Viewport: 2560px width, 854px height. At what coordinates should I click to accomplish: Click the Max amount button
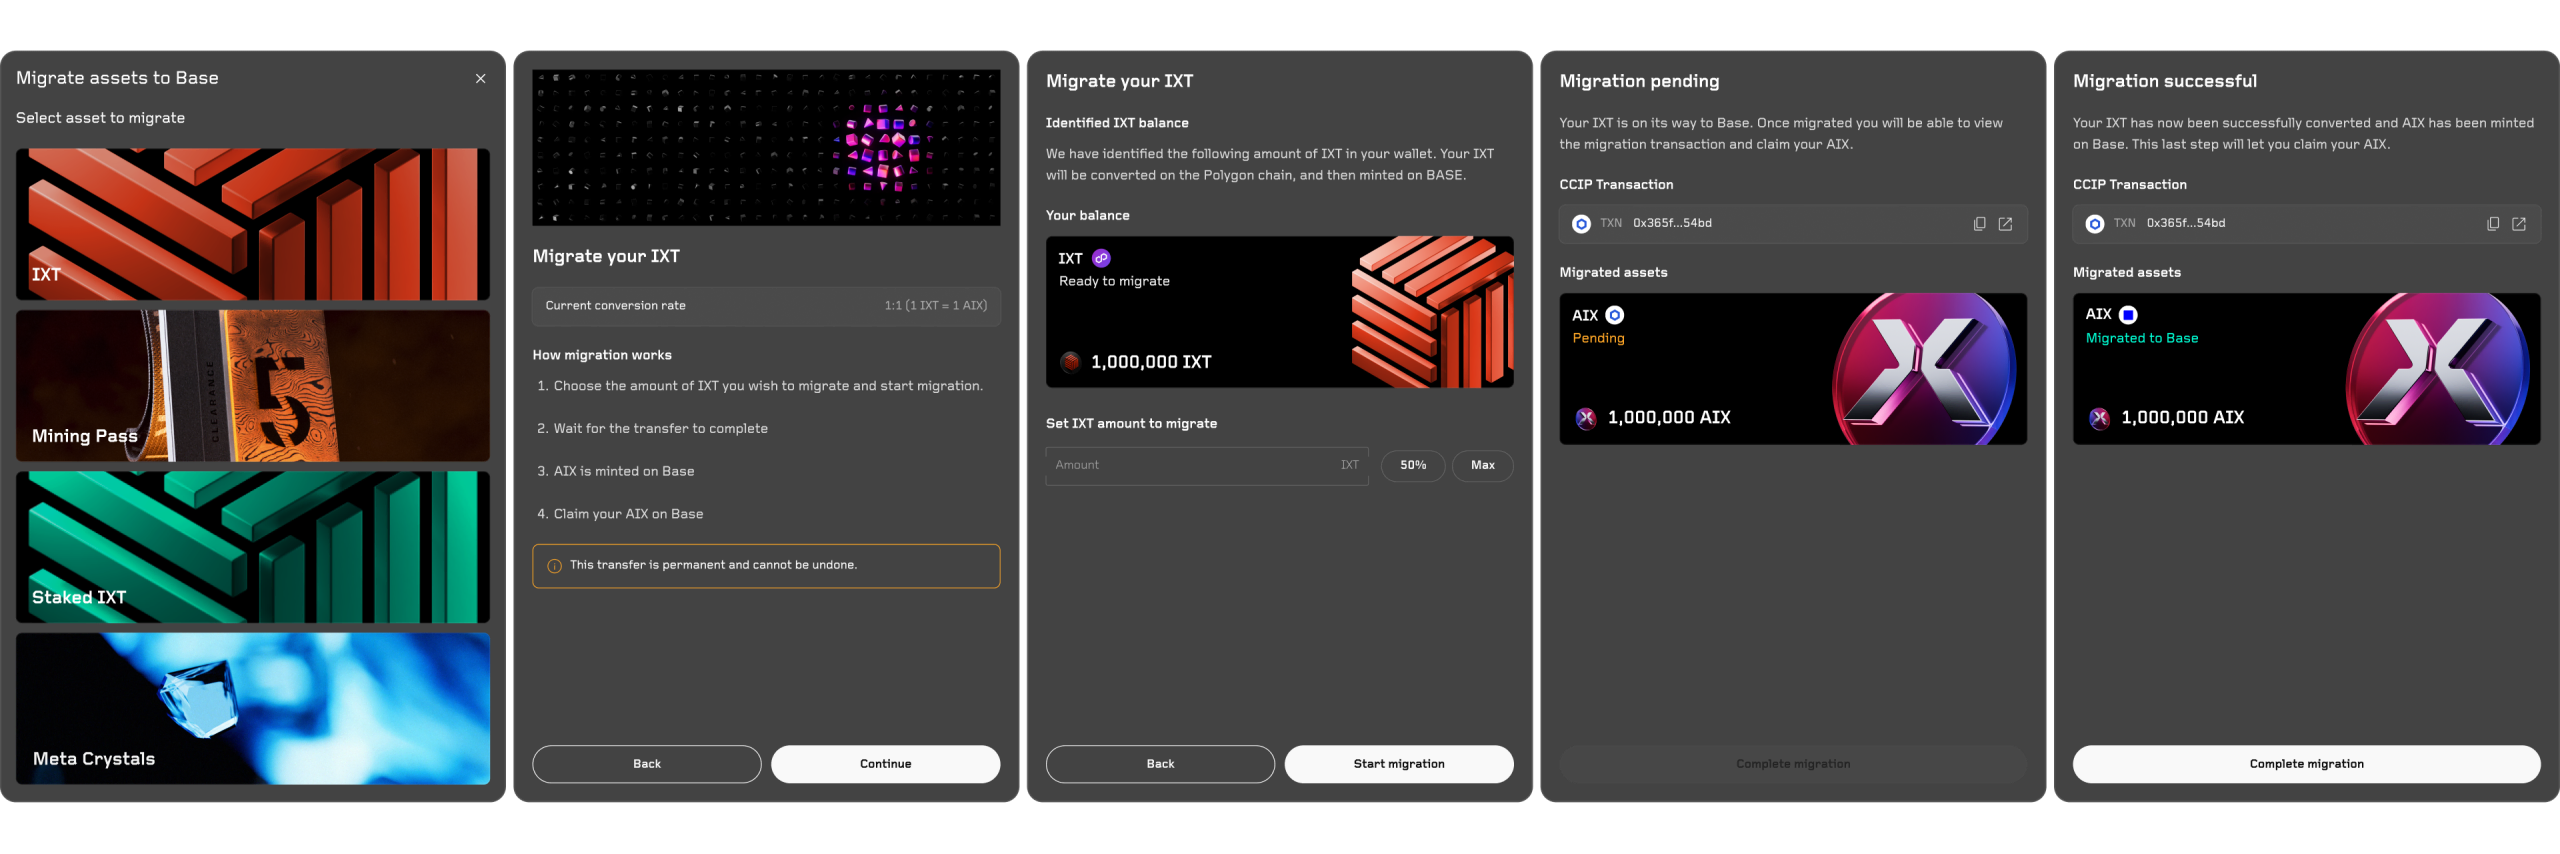(1482, 466)
